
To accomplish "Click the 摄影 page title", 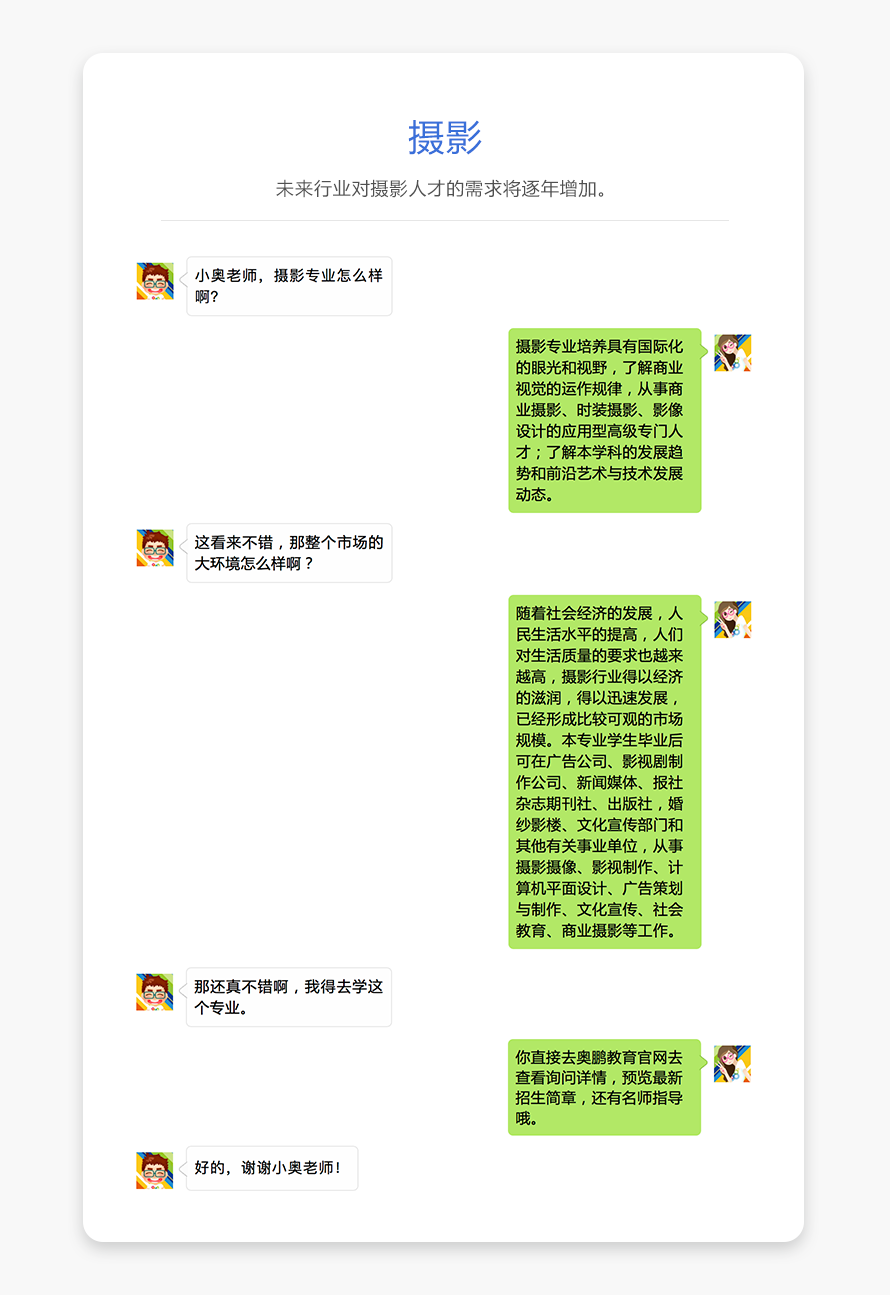I will [x=445, y=138].
